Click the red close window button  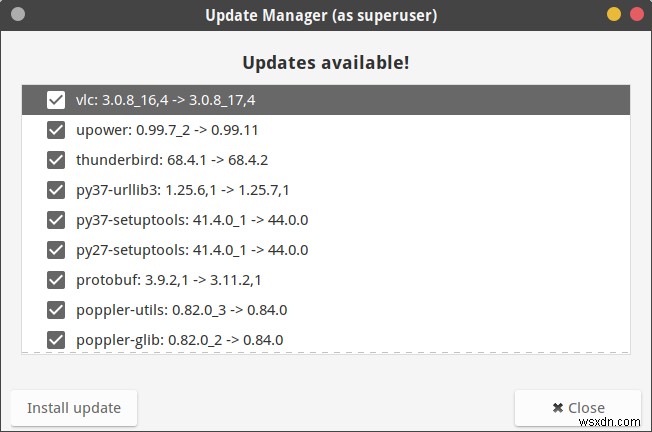point(637,14)
